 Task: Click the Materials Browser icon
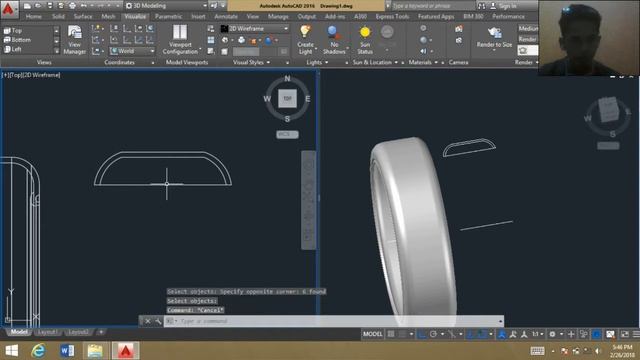coord(423,28)
